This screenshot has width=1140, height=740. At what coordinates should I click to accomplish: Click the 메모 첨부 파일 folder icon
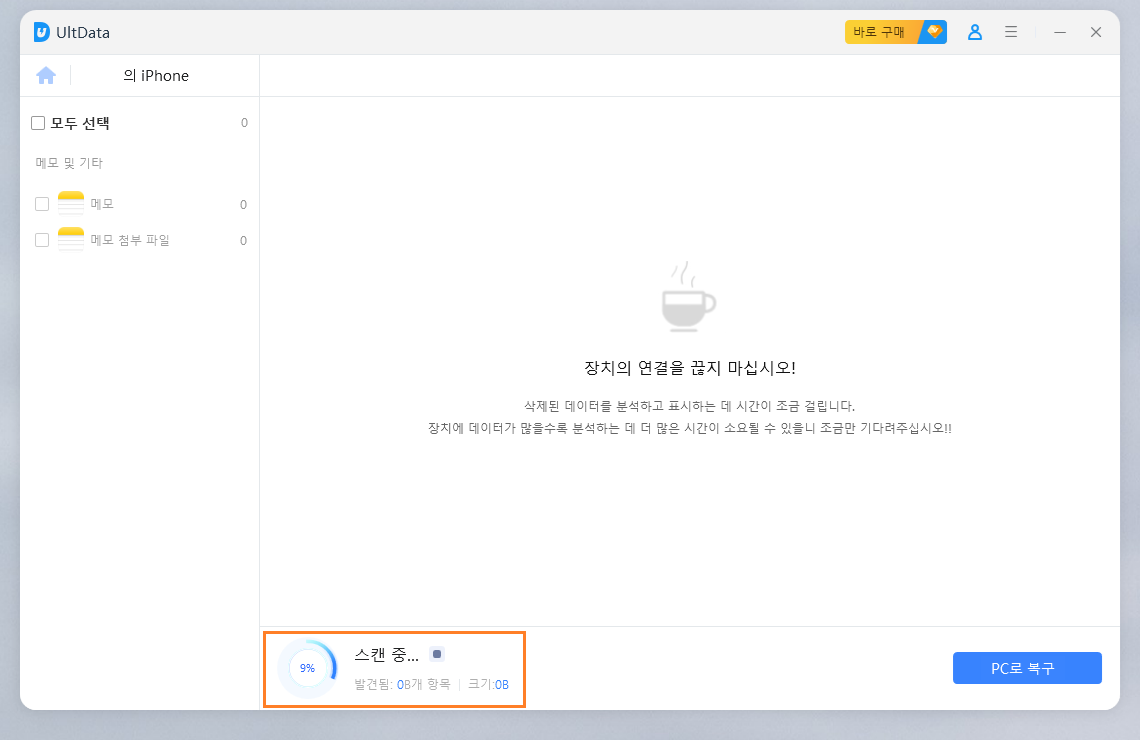(70, 239)
